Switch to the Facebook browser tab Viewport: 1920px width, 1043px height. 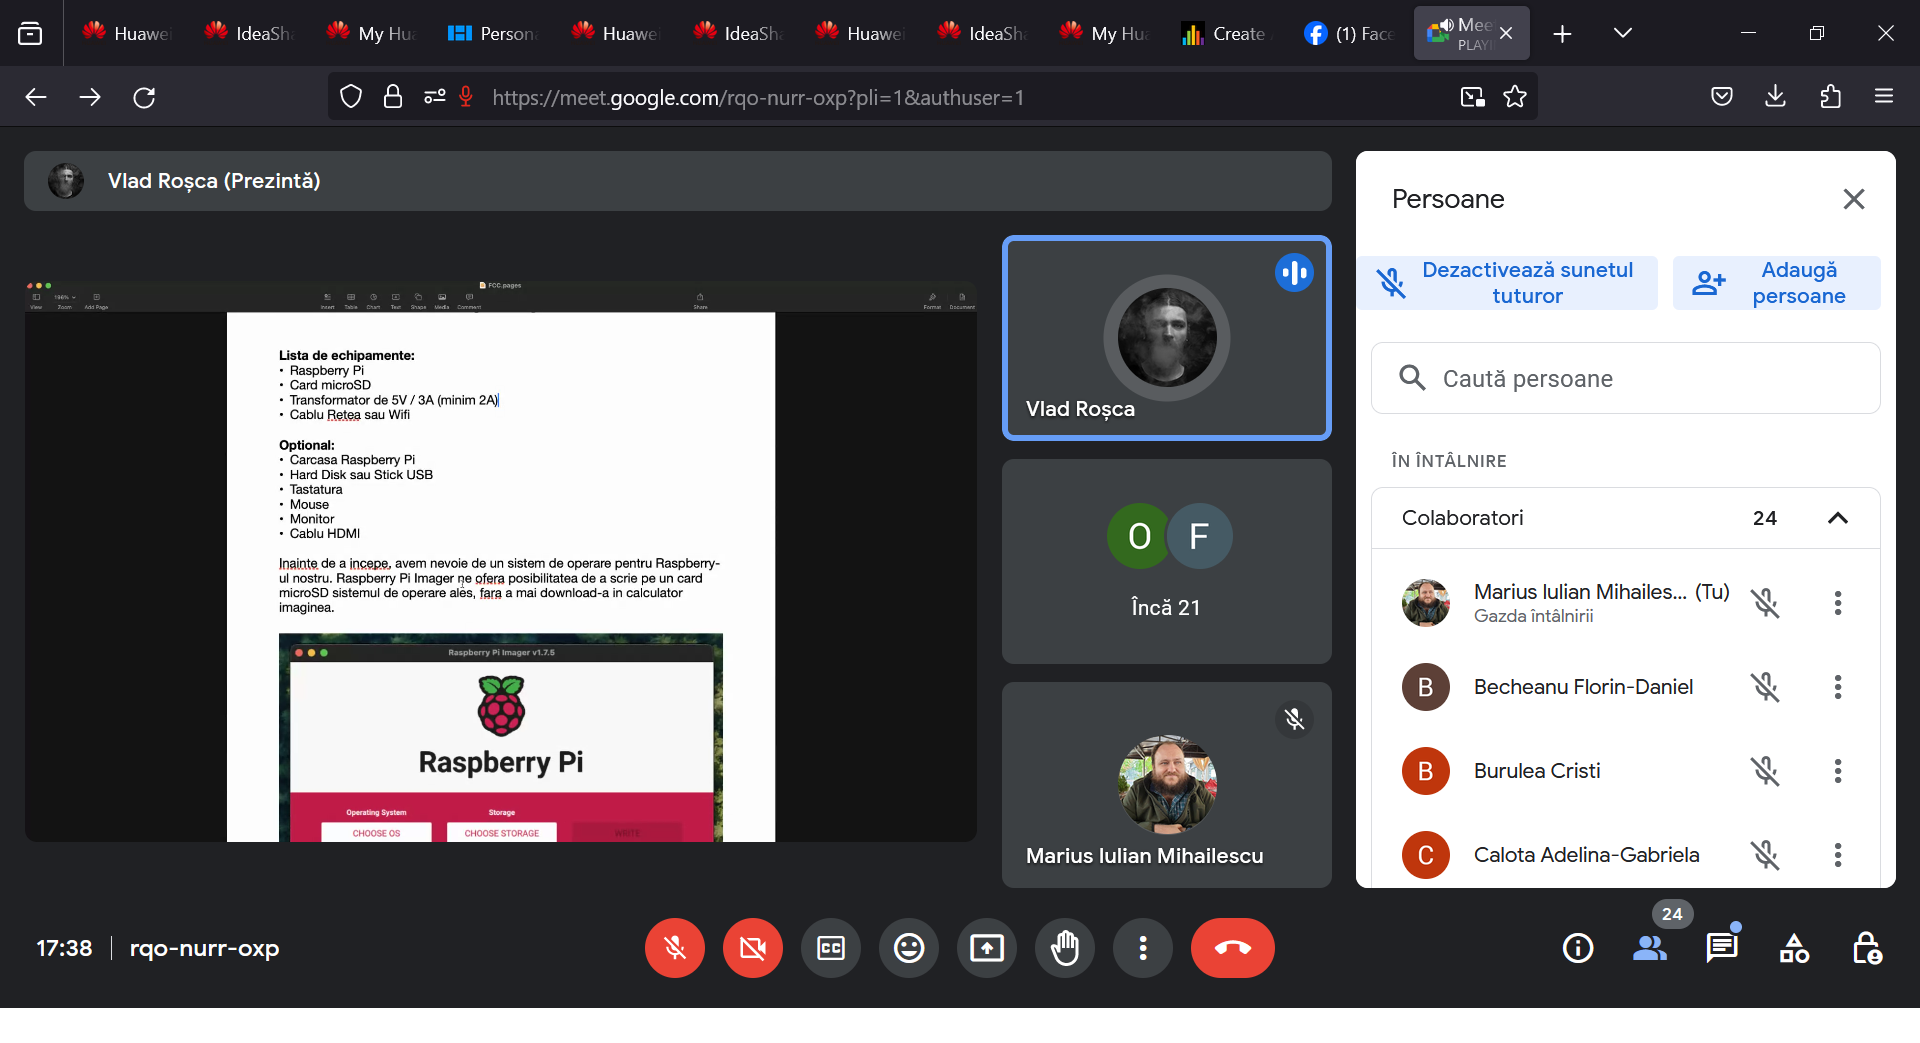tap(1349, 33)
